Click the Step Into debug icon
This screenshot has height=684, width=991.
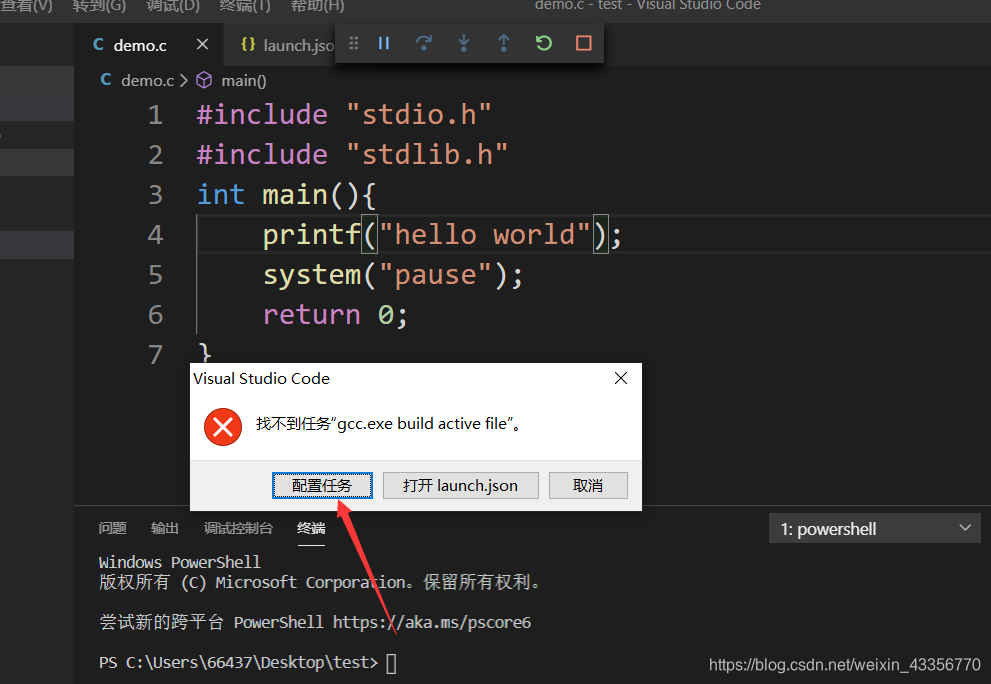(x=463, y=43)
